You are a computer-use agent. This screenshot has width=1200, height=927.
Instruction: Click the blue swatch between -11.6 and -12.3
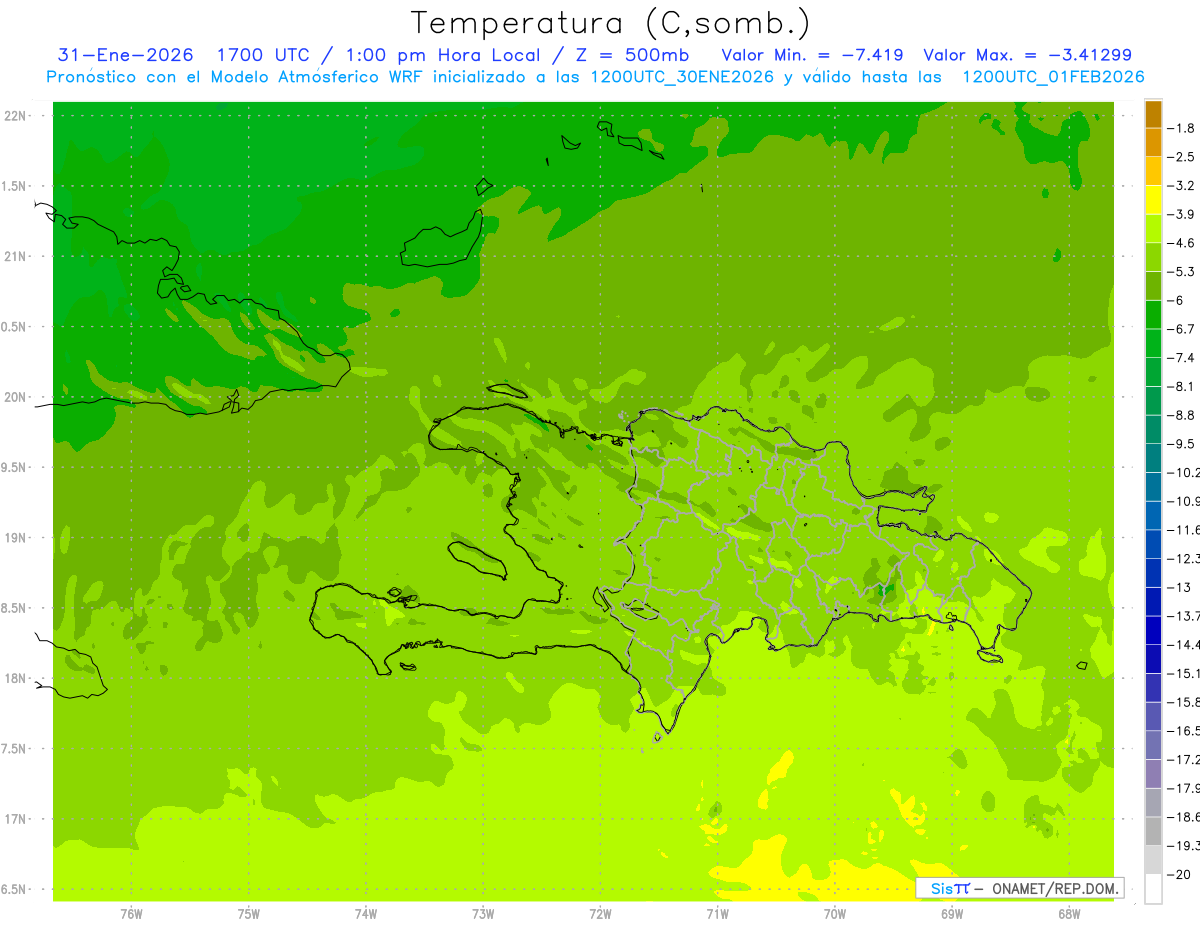coord(1153,544)
